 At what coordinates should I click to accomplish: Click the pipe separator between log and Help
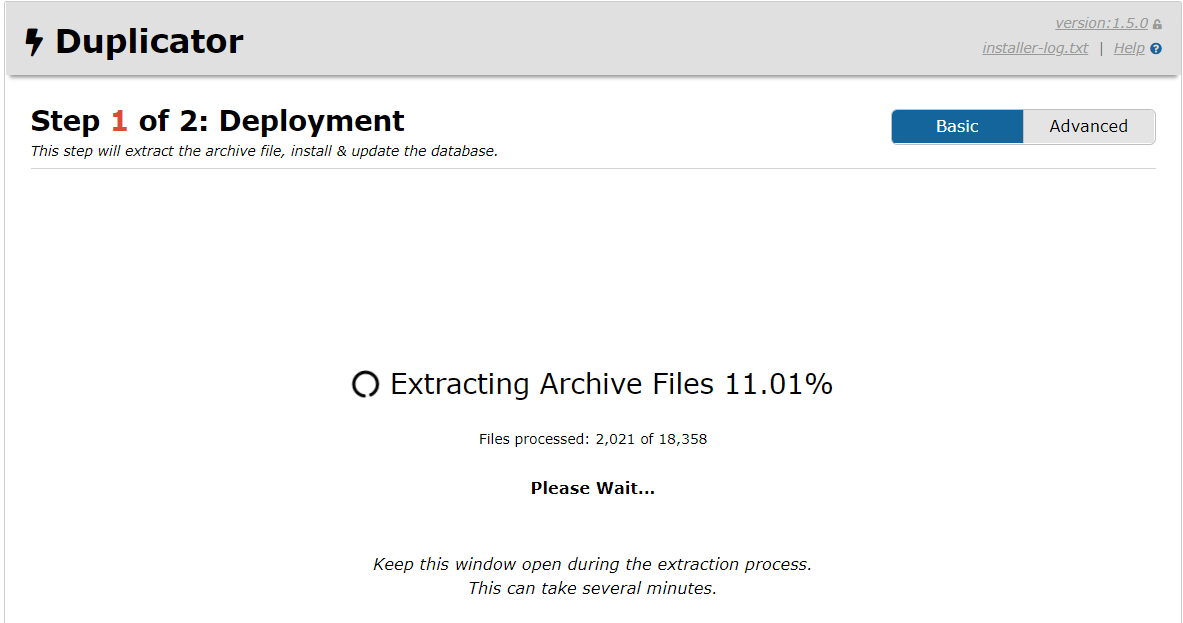click(x=1101, y=48)
